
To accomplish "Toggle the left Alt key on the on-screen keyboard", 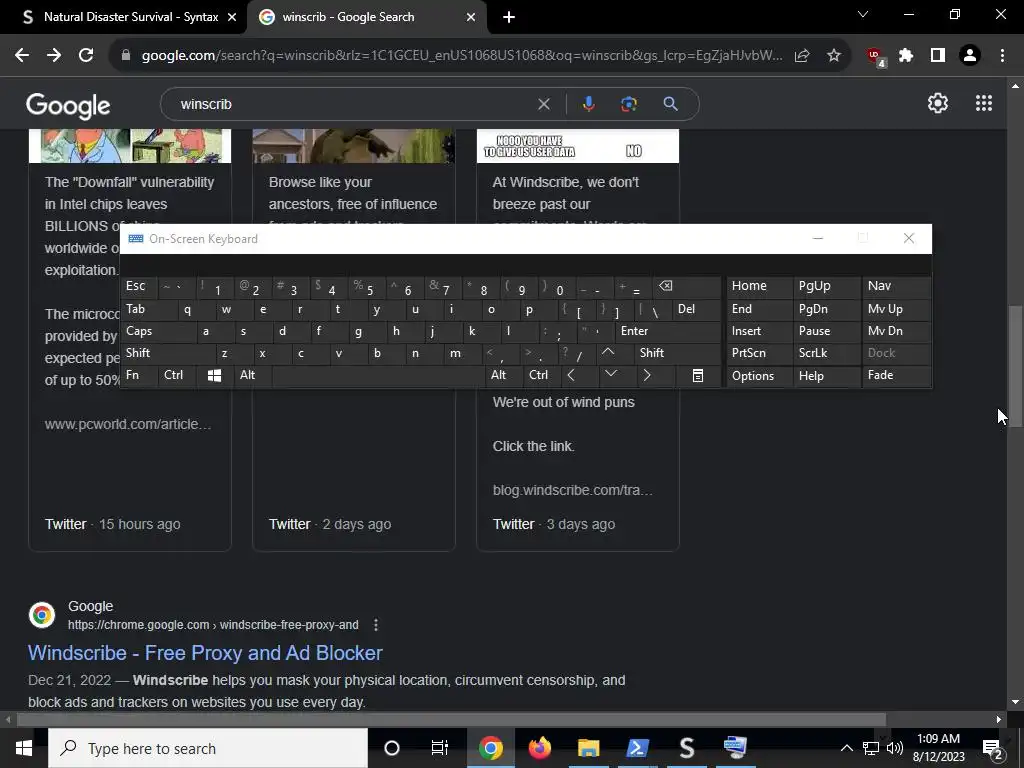I will point(252,376).
